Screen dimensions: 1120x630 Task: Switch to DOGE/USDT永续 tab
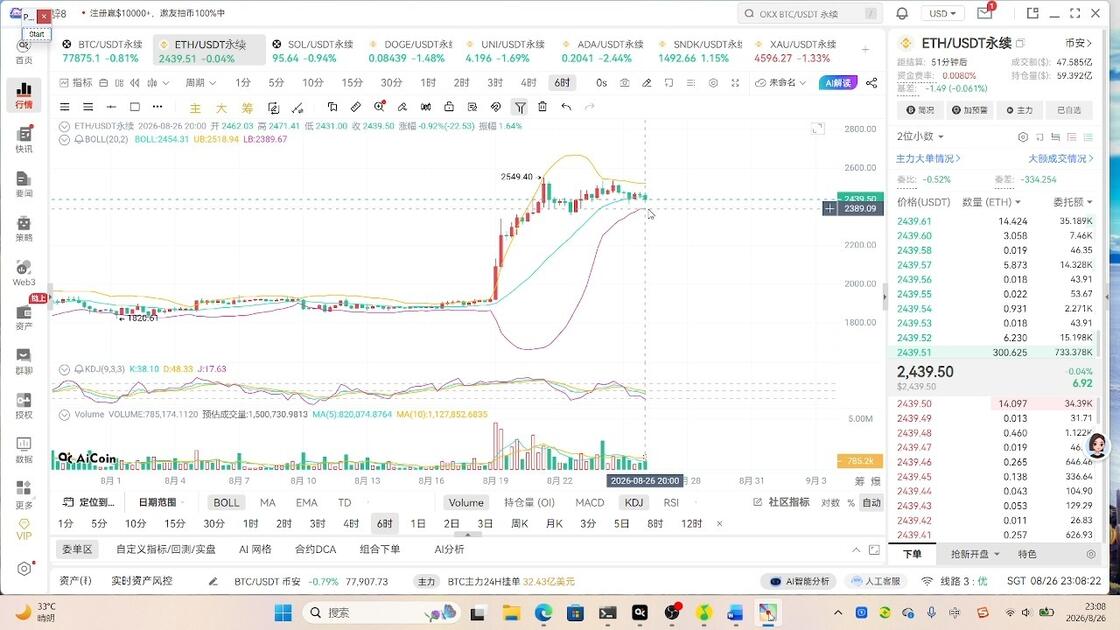coord(411,51)
